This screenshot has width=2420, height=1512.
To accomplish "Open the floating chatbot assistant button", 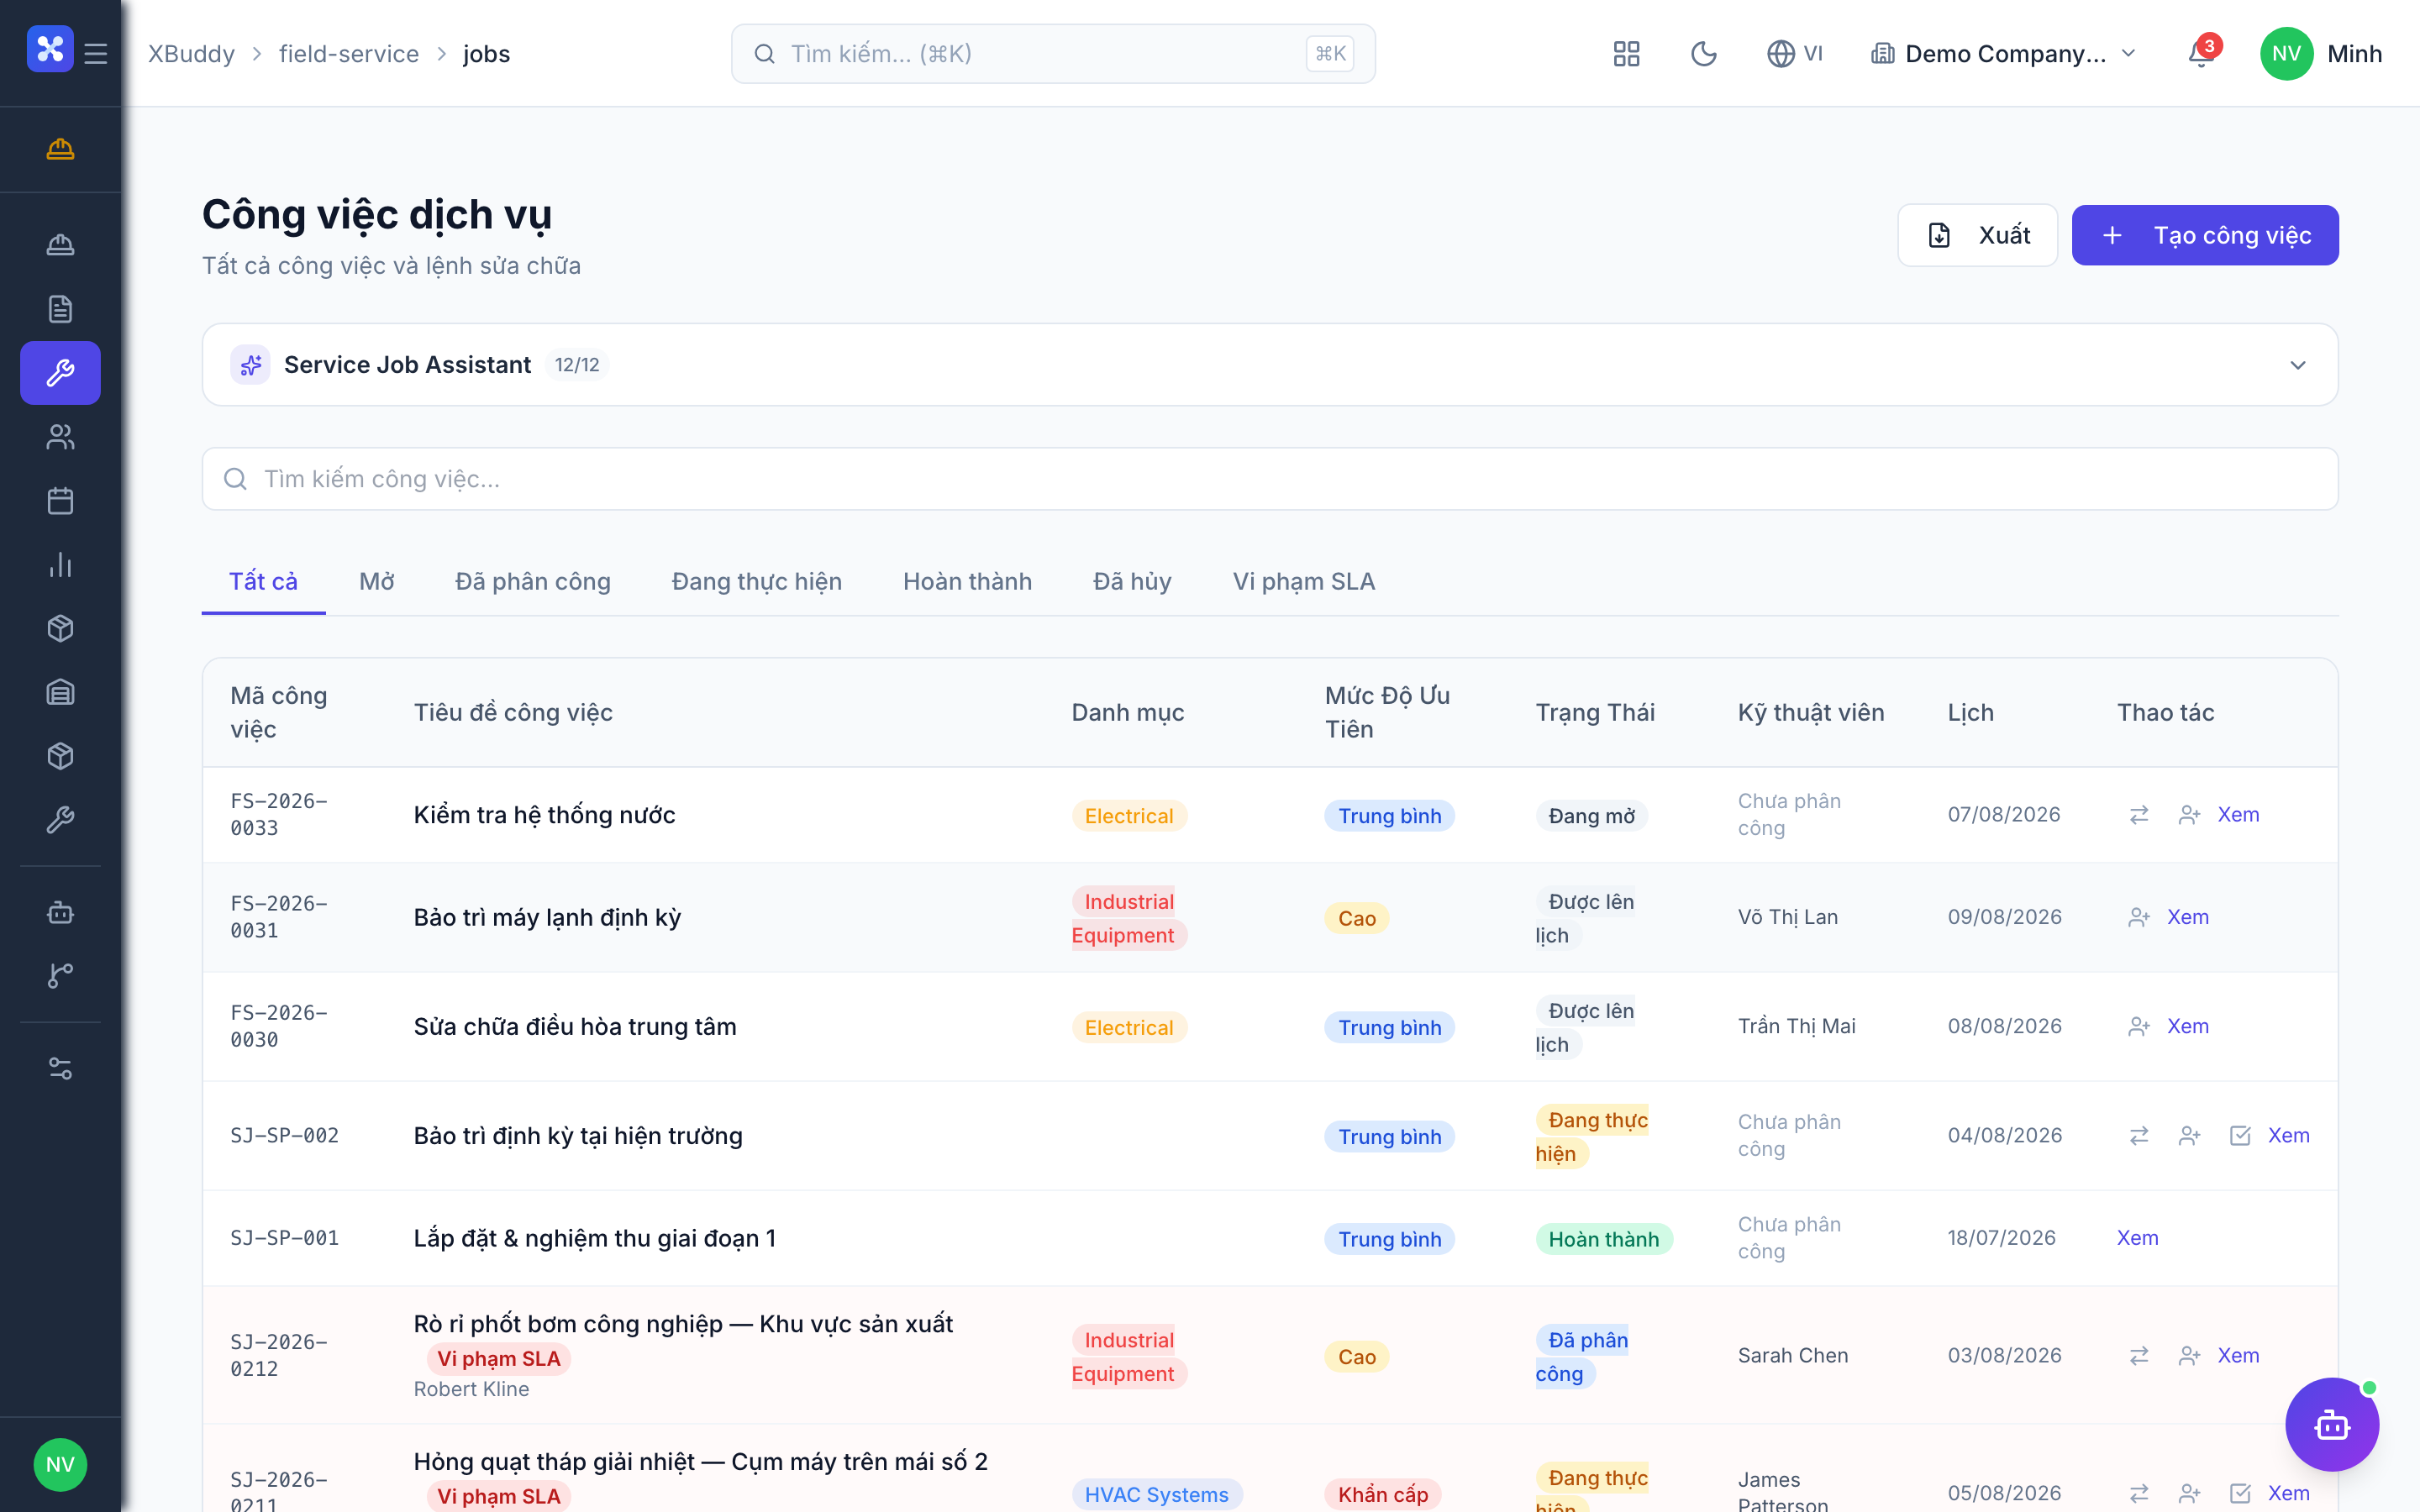I will tap(2332, 1425).
